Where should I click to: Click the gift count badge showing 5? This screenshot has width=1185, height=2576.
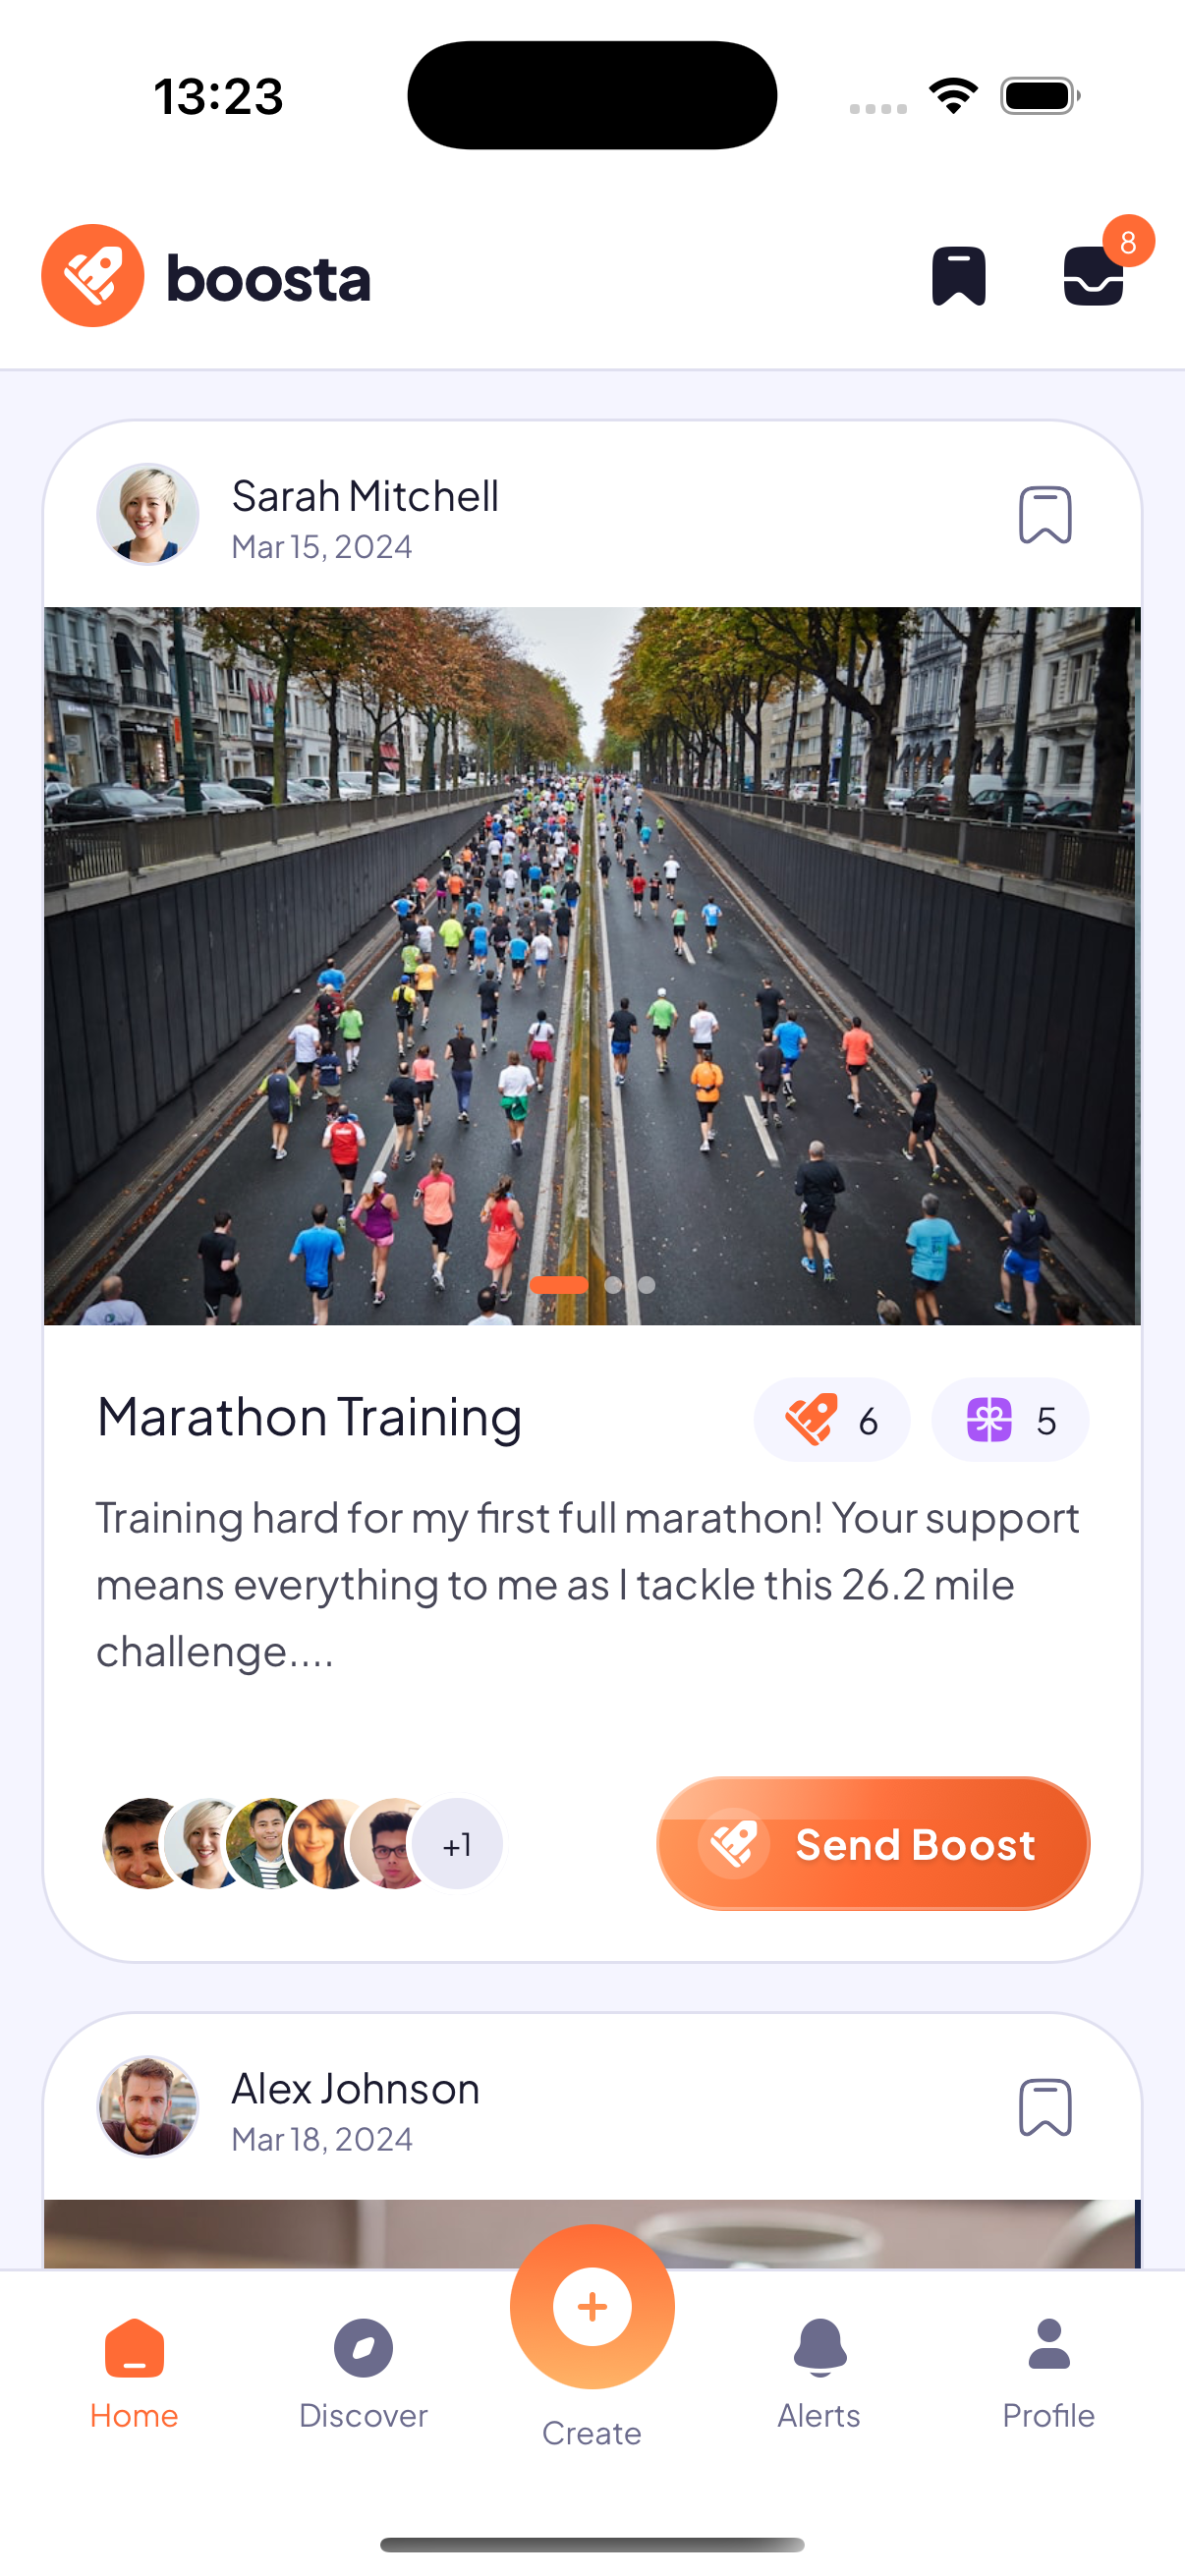click(x=1010, y=1420)
